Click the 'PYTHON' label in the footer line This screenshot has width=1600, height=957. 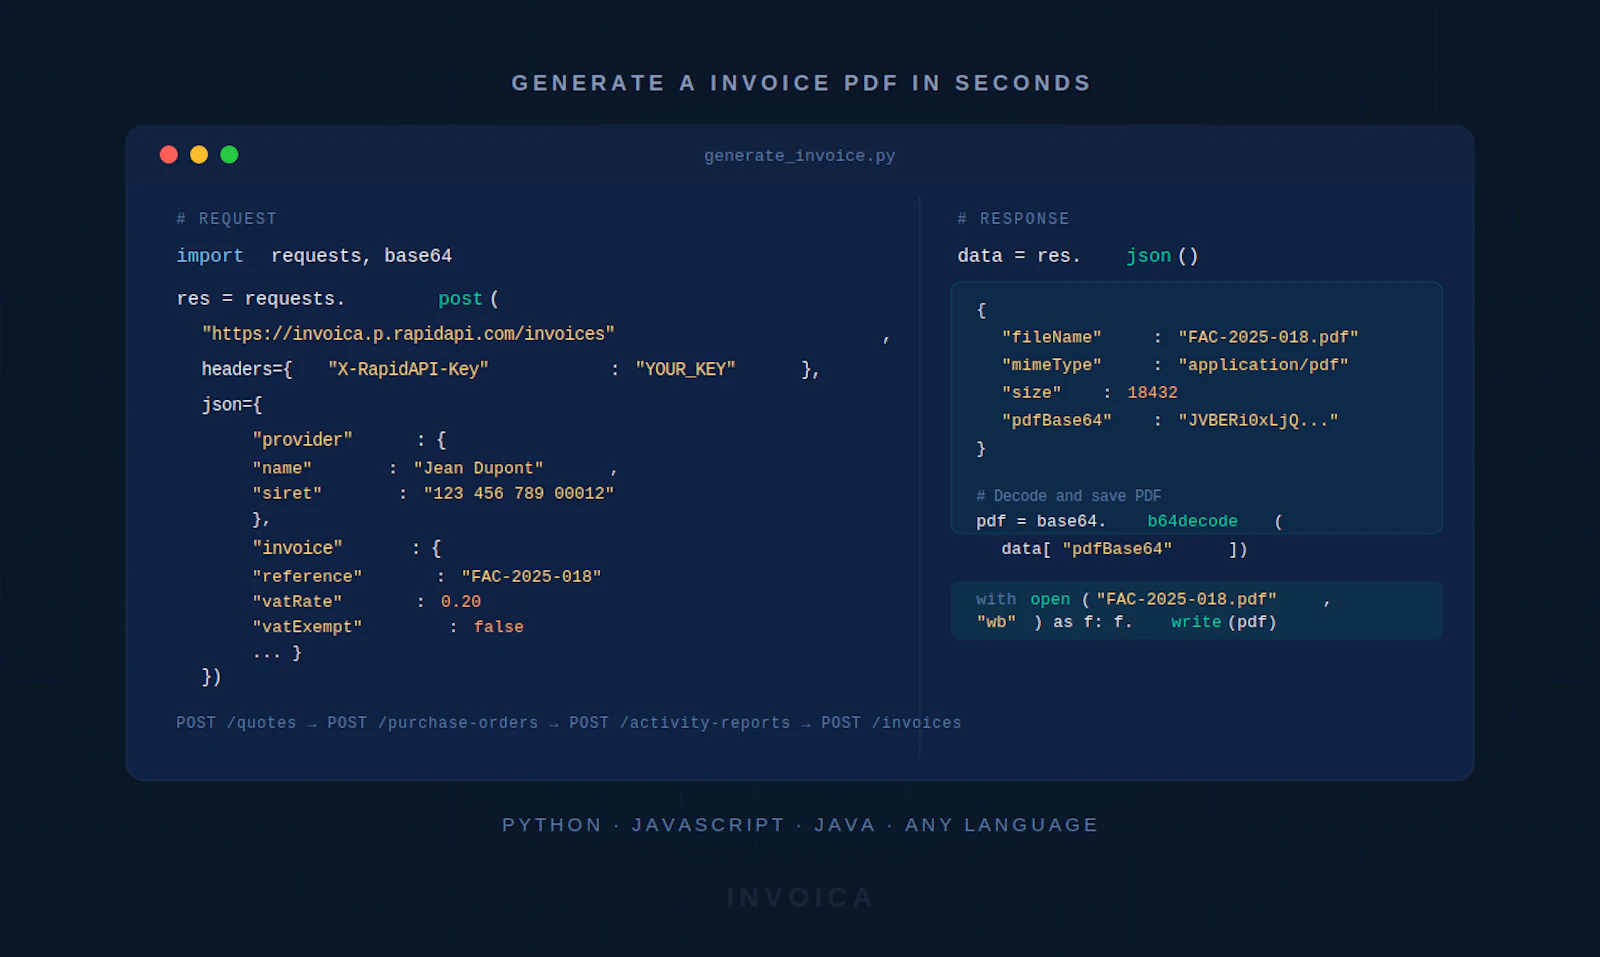tap(552, 825)
